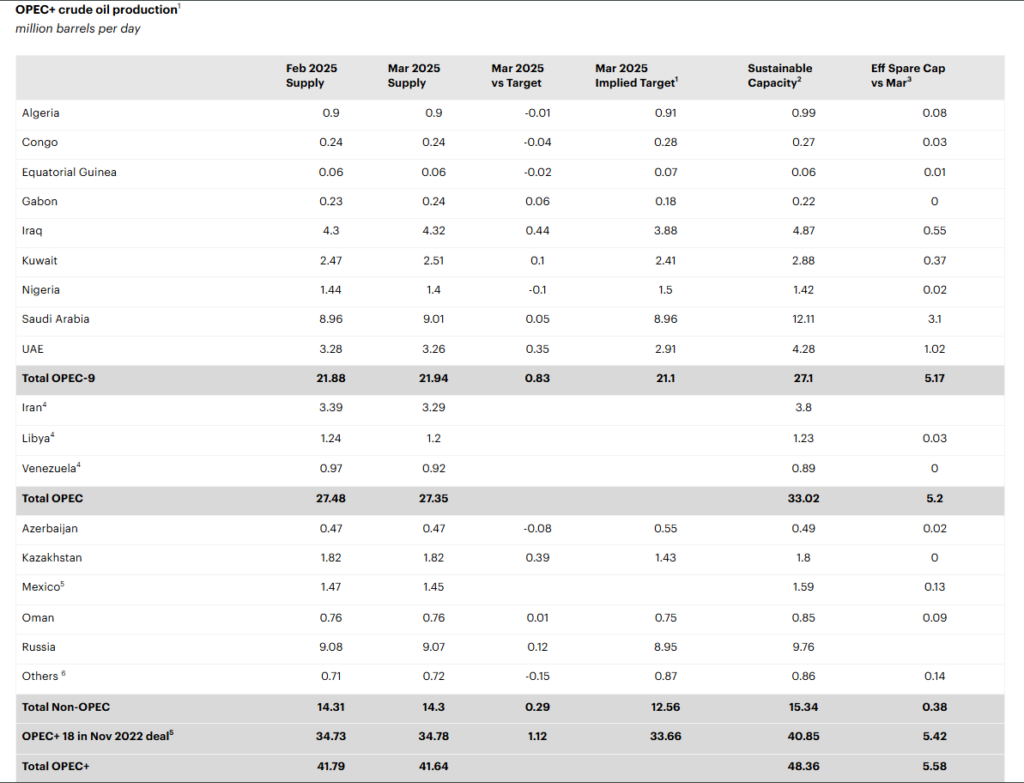Screen dimensions: 1024x783
Task: Select the Saudi Arabia row label
Action: [x=54, y=320]
